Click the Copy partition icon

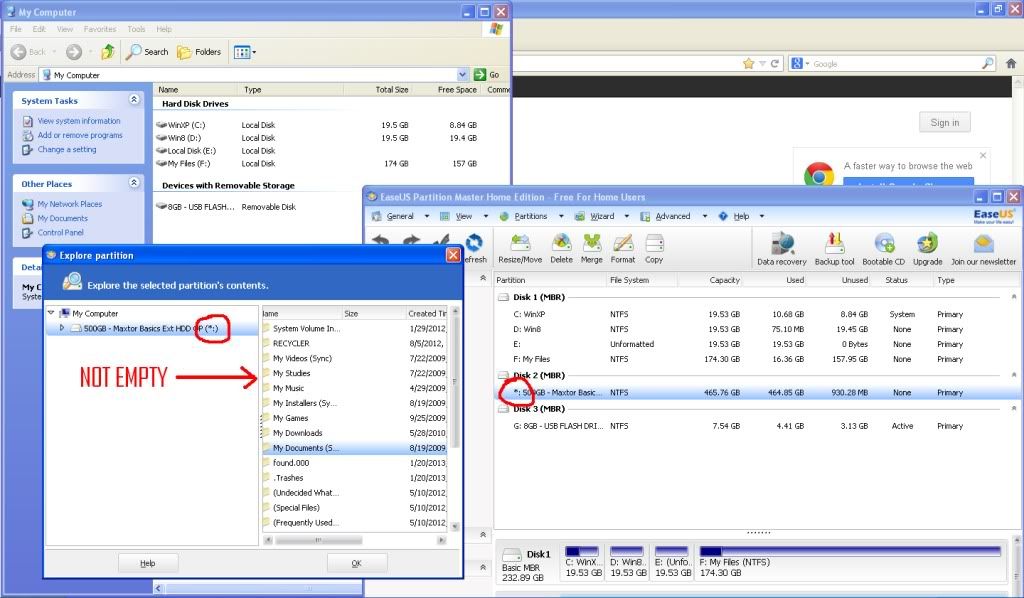[654, 249]
